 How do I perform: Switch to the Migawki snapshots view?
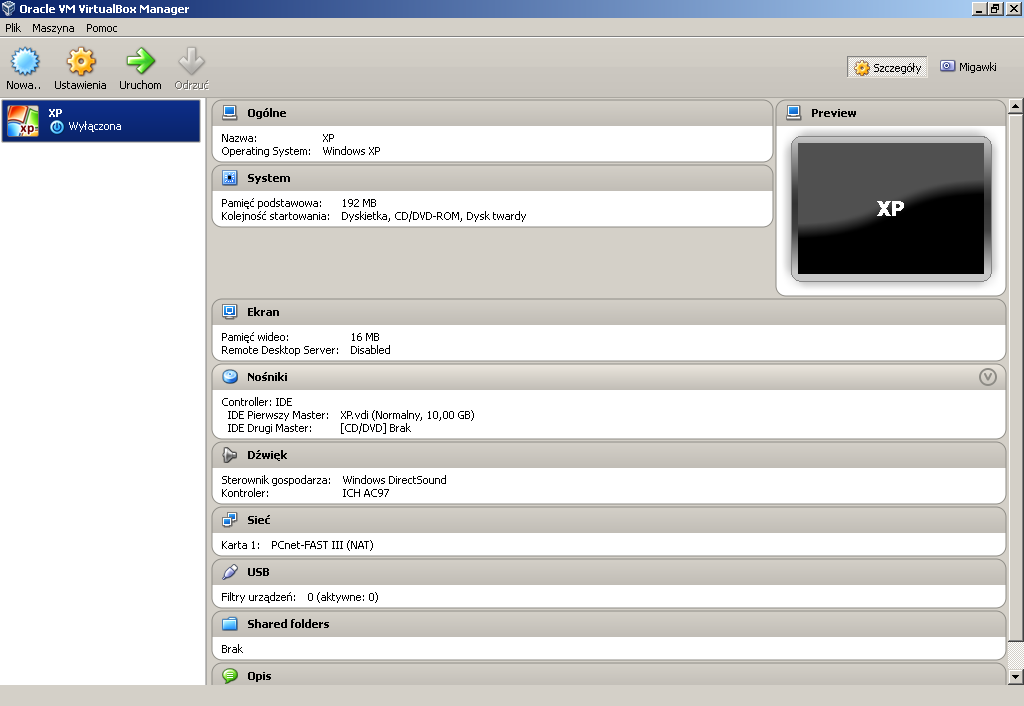(968, 67)
